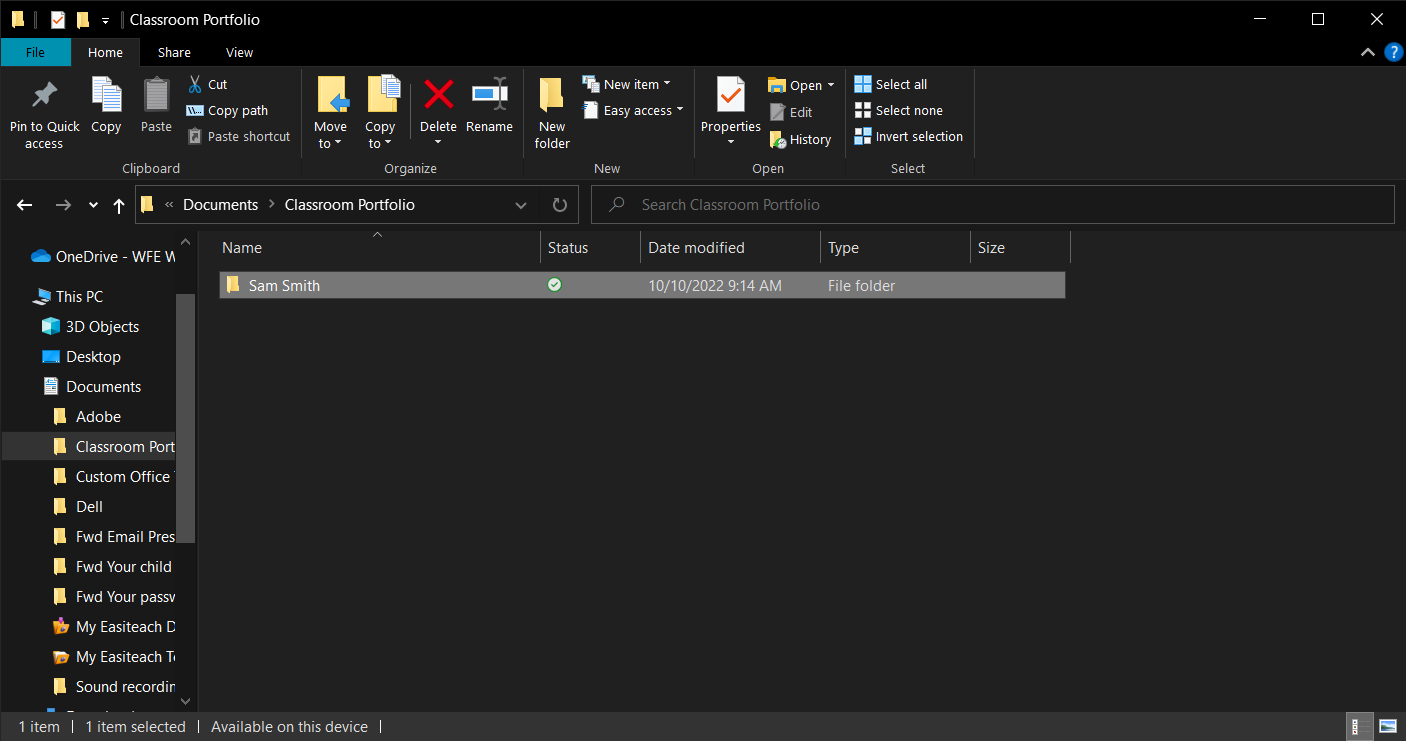Create a New folder from ribbon

[x=552, y=112]
